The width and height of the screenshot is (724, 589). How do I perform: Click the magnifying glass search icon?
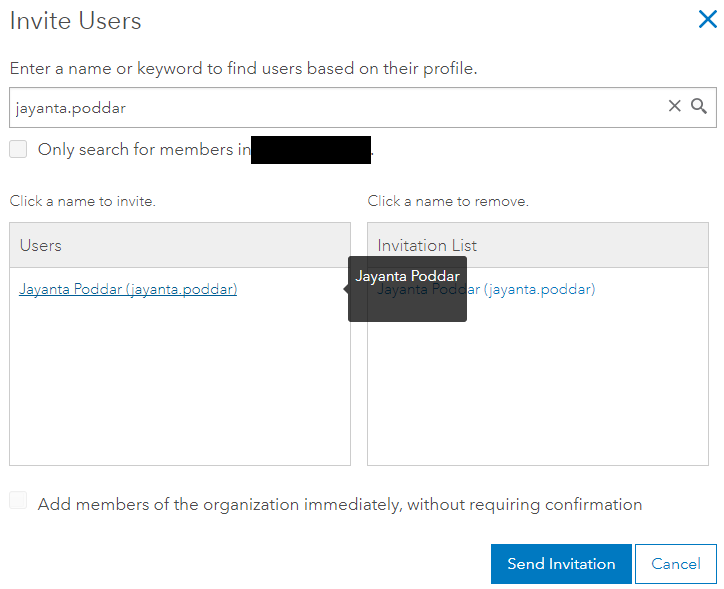699,106
